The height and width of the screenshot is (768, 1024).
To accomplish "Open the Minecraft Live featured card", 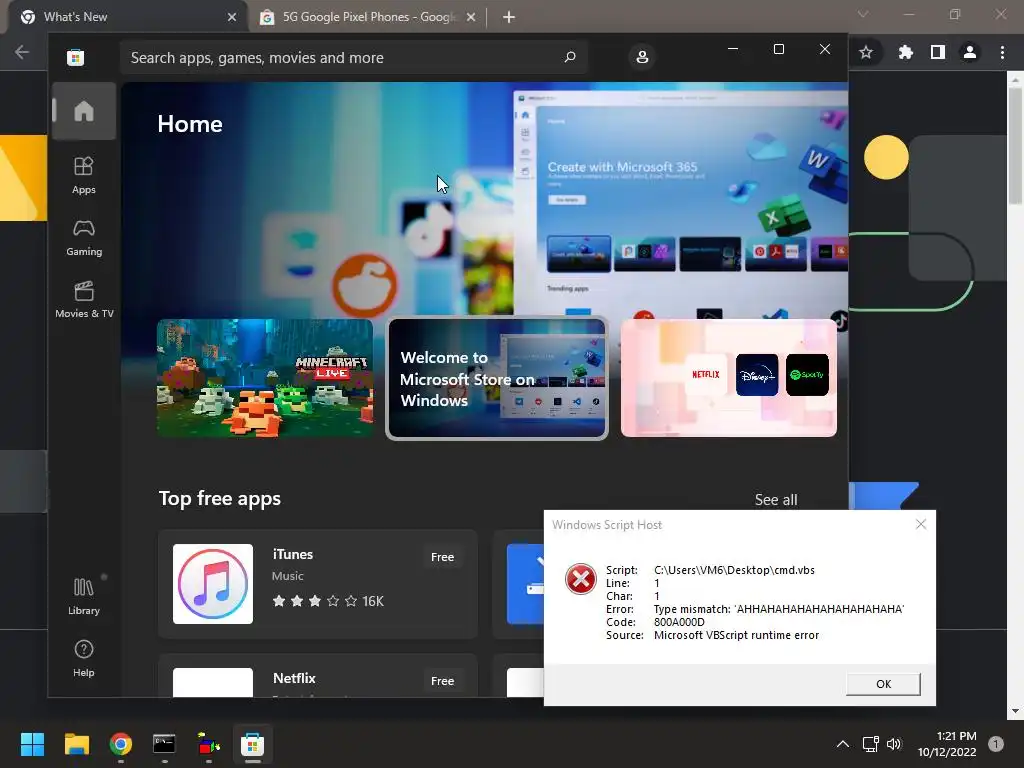I will coord(264,378).
